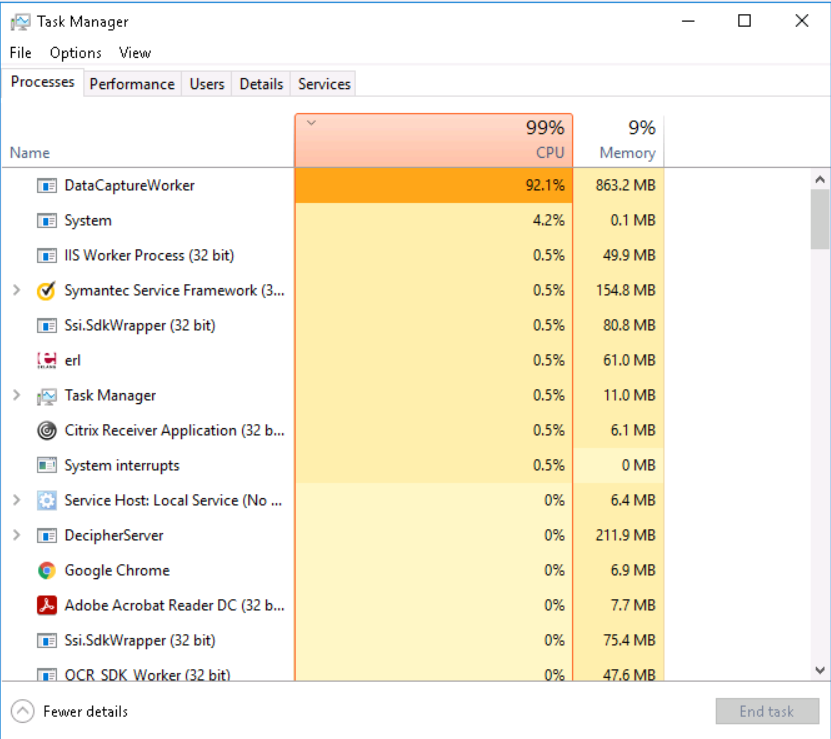The image size is (831, 739).
Task: Click the OCR SDK Worker icon
Action: click(47, 675)
